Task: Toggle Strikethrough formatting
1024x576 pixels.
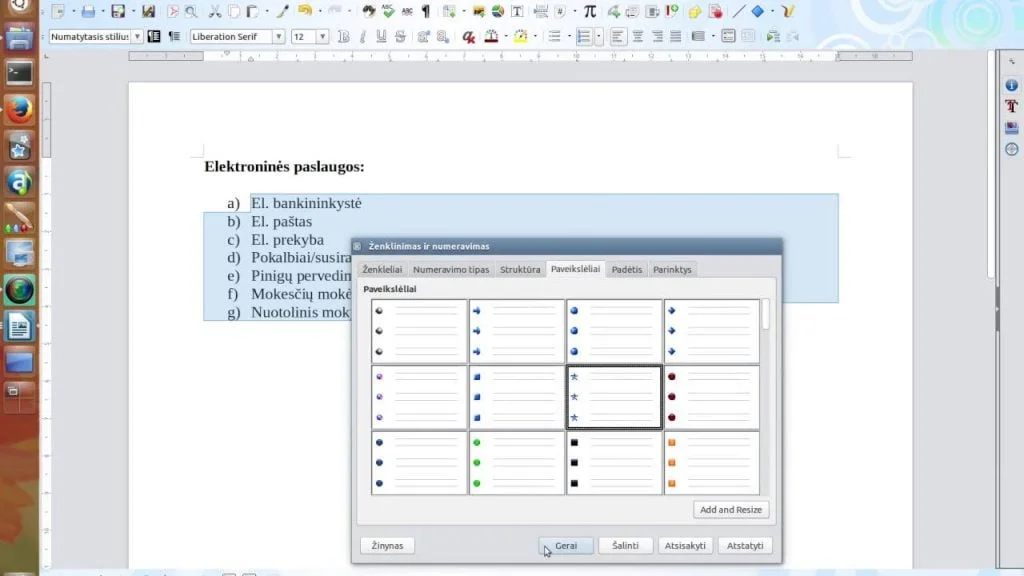Action: (x=400, y=37)
